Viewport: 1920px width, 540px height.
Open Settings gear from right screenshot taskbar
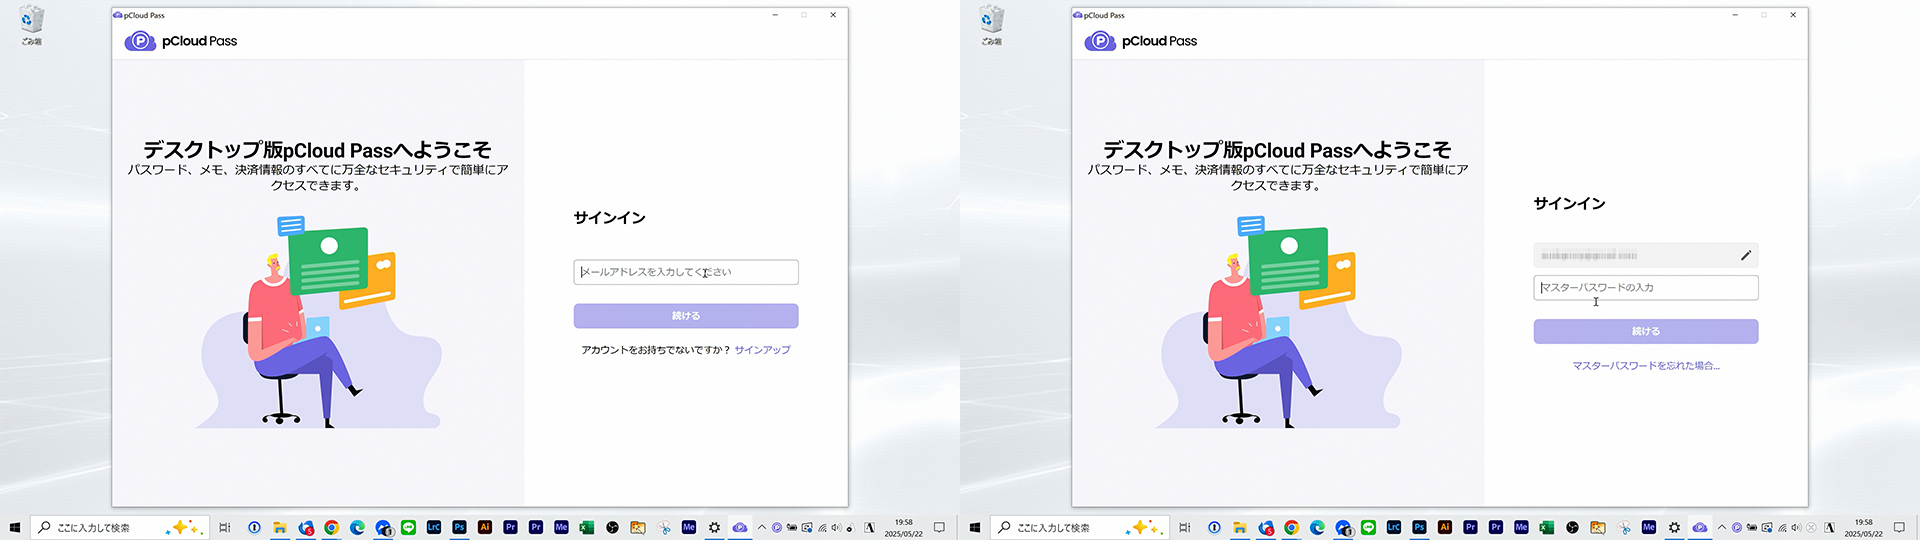[1674, 527]
